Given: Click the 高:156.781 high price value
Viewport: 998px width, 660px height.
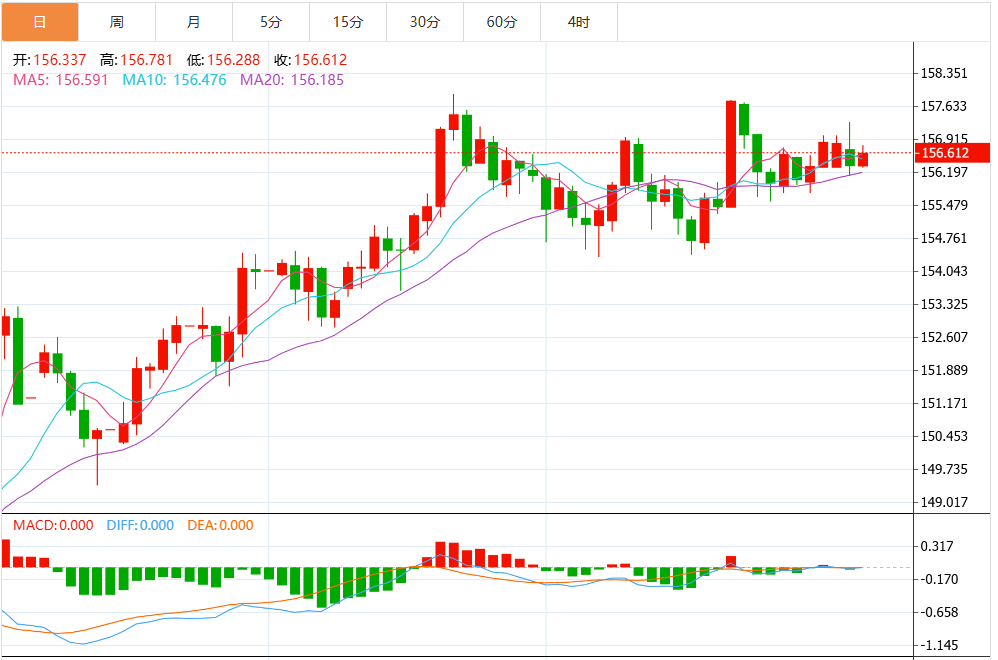Looking at the screenshot, I should (x=136, y=60).
